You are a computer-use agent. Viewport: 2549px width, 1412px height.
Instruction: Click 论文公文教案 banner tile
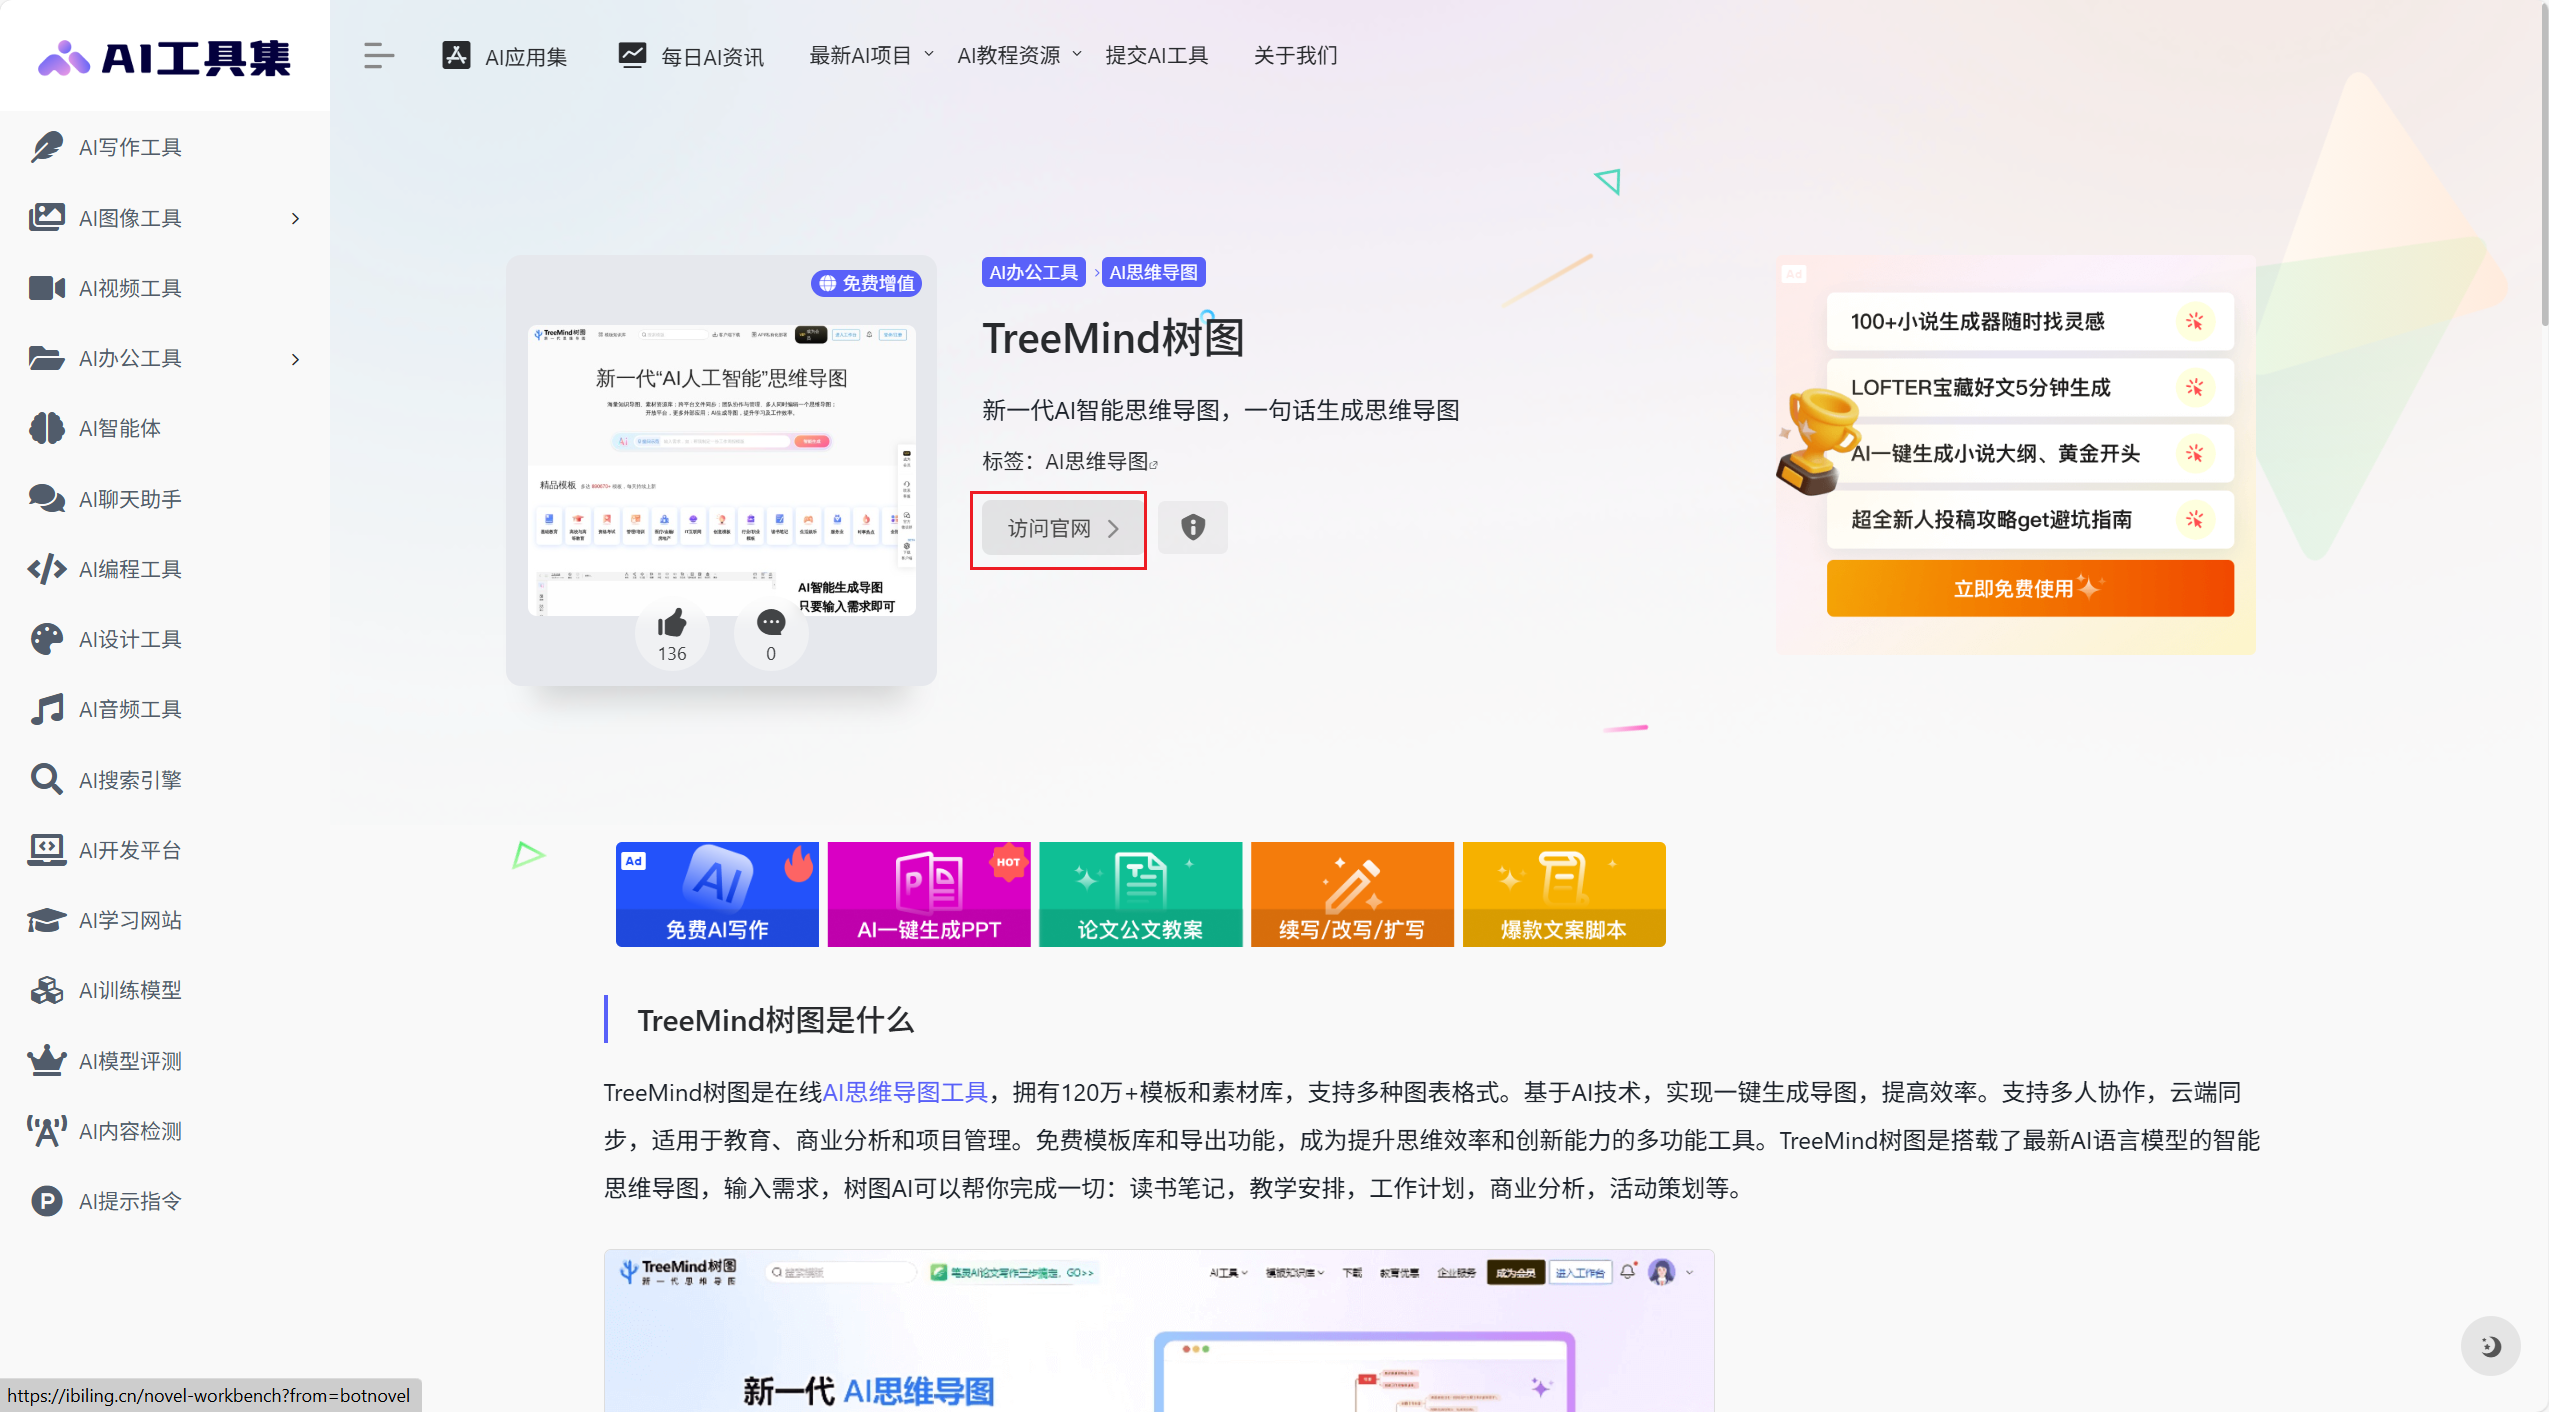click(x=1140, y=894)
